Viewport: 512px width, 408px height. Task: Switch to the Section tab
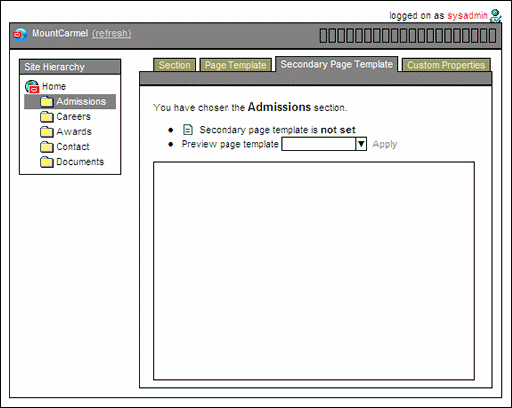(174, 65)
